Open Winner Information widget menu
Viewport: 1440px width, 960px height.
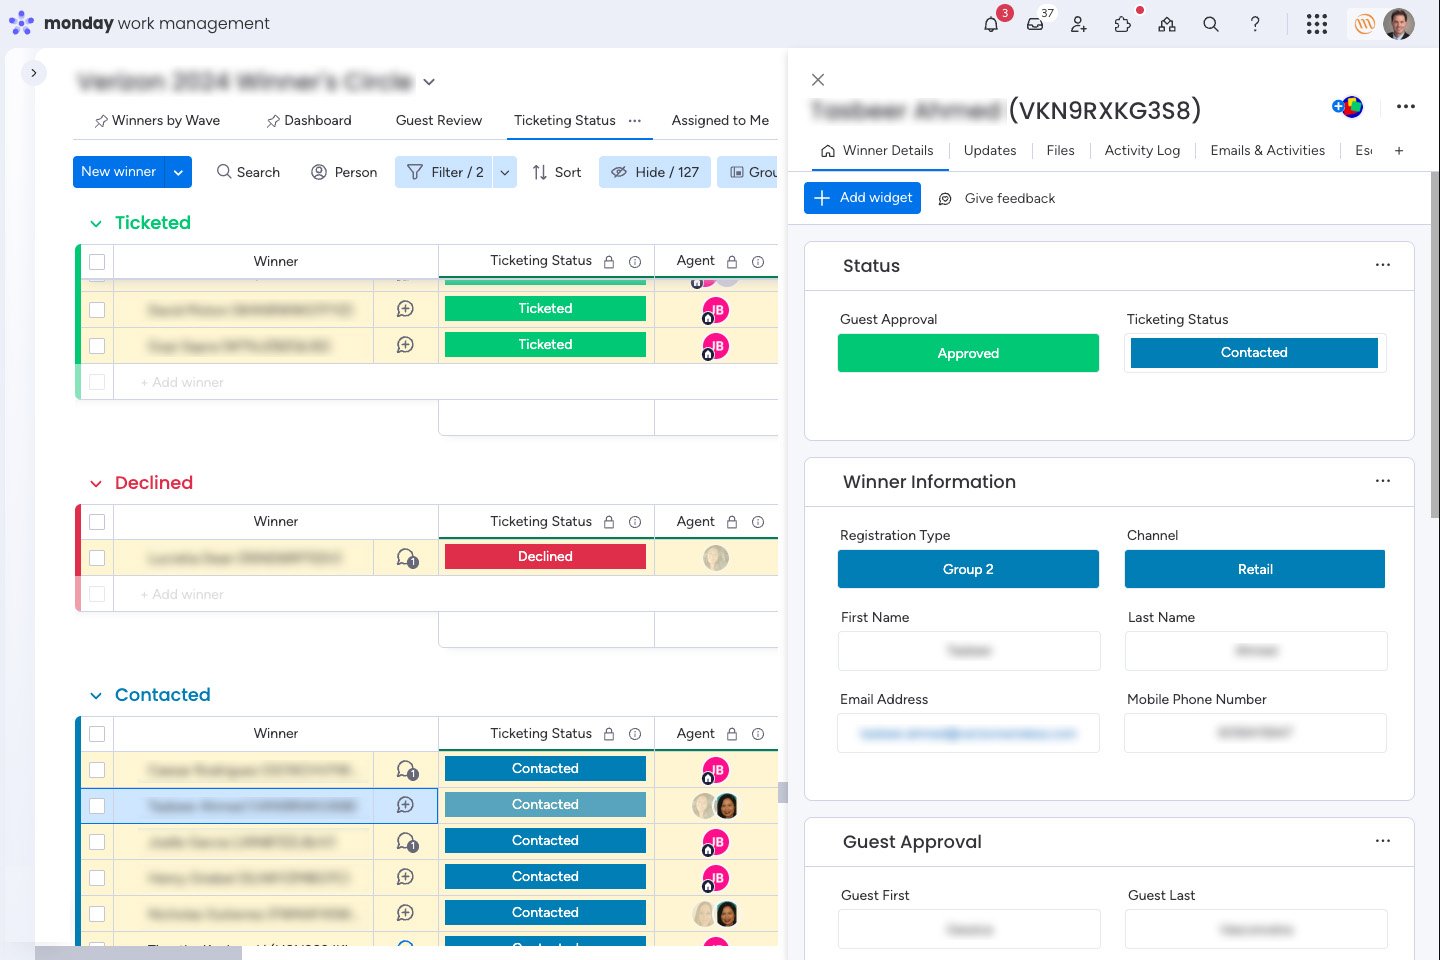click(x=1383, y=481)
